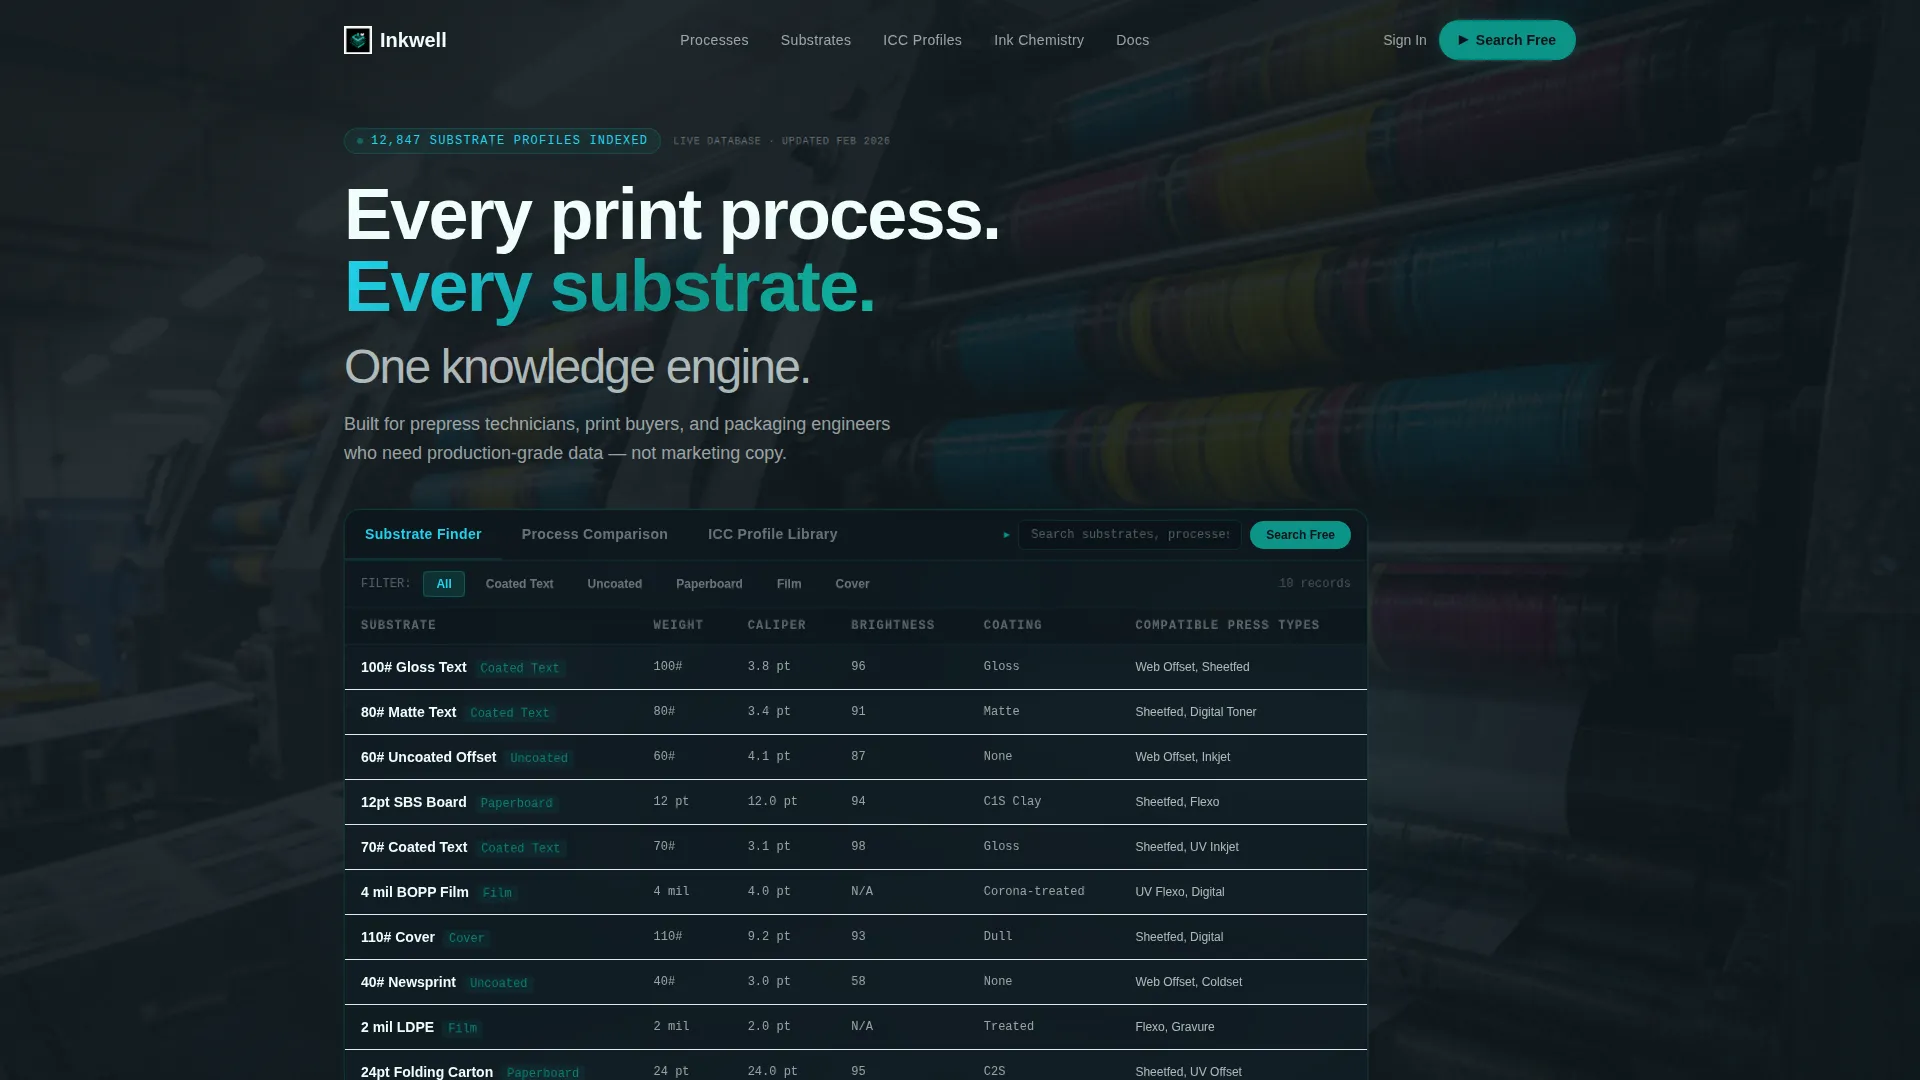1920x1080 pixels.
Task: Click the Corona-treated coating value
Action: (x=1033, y=892)
